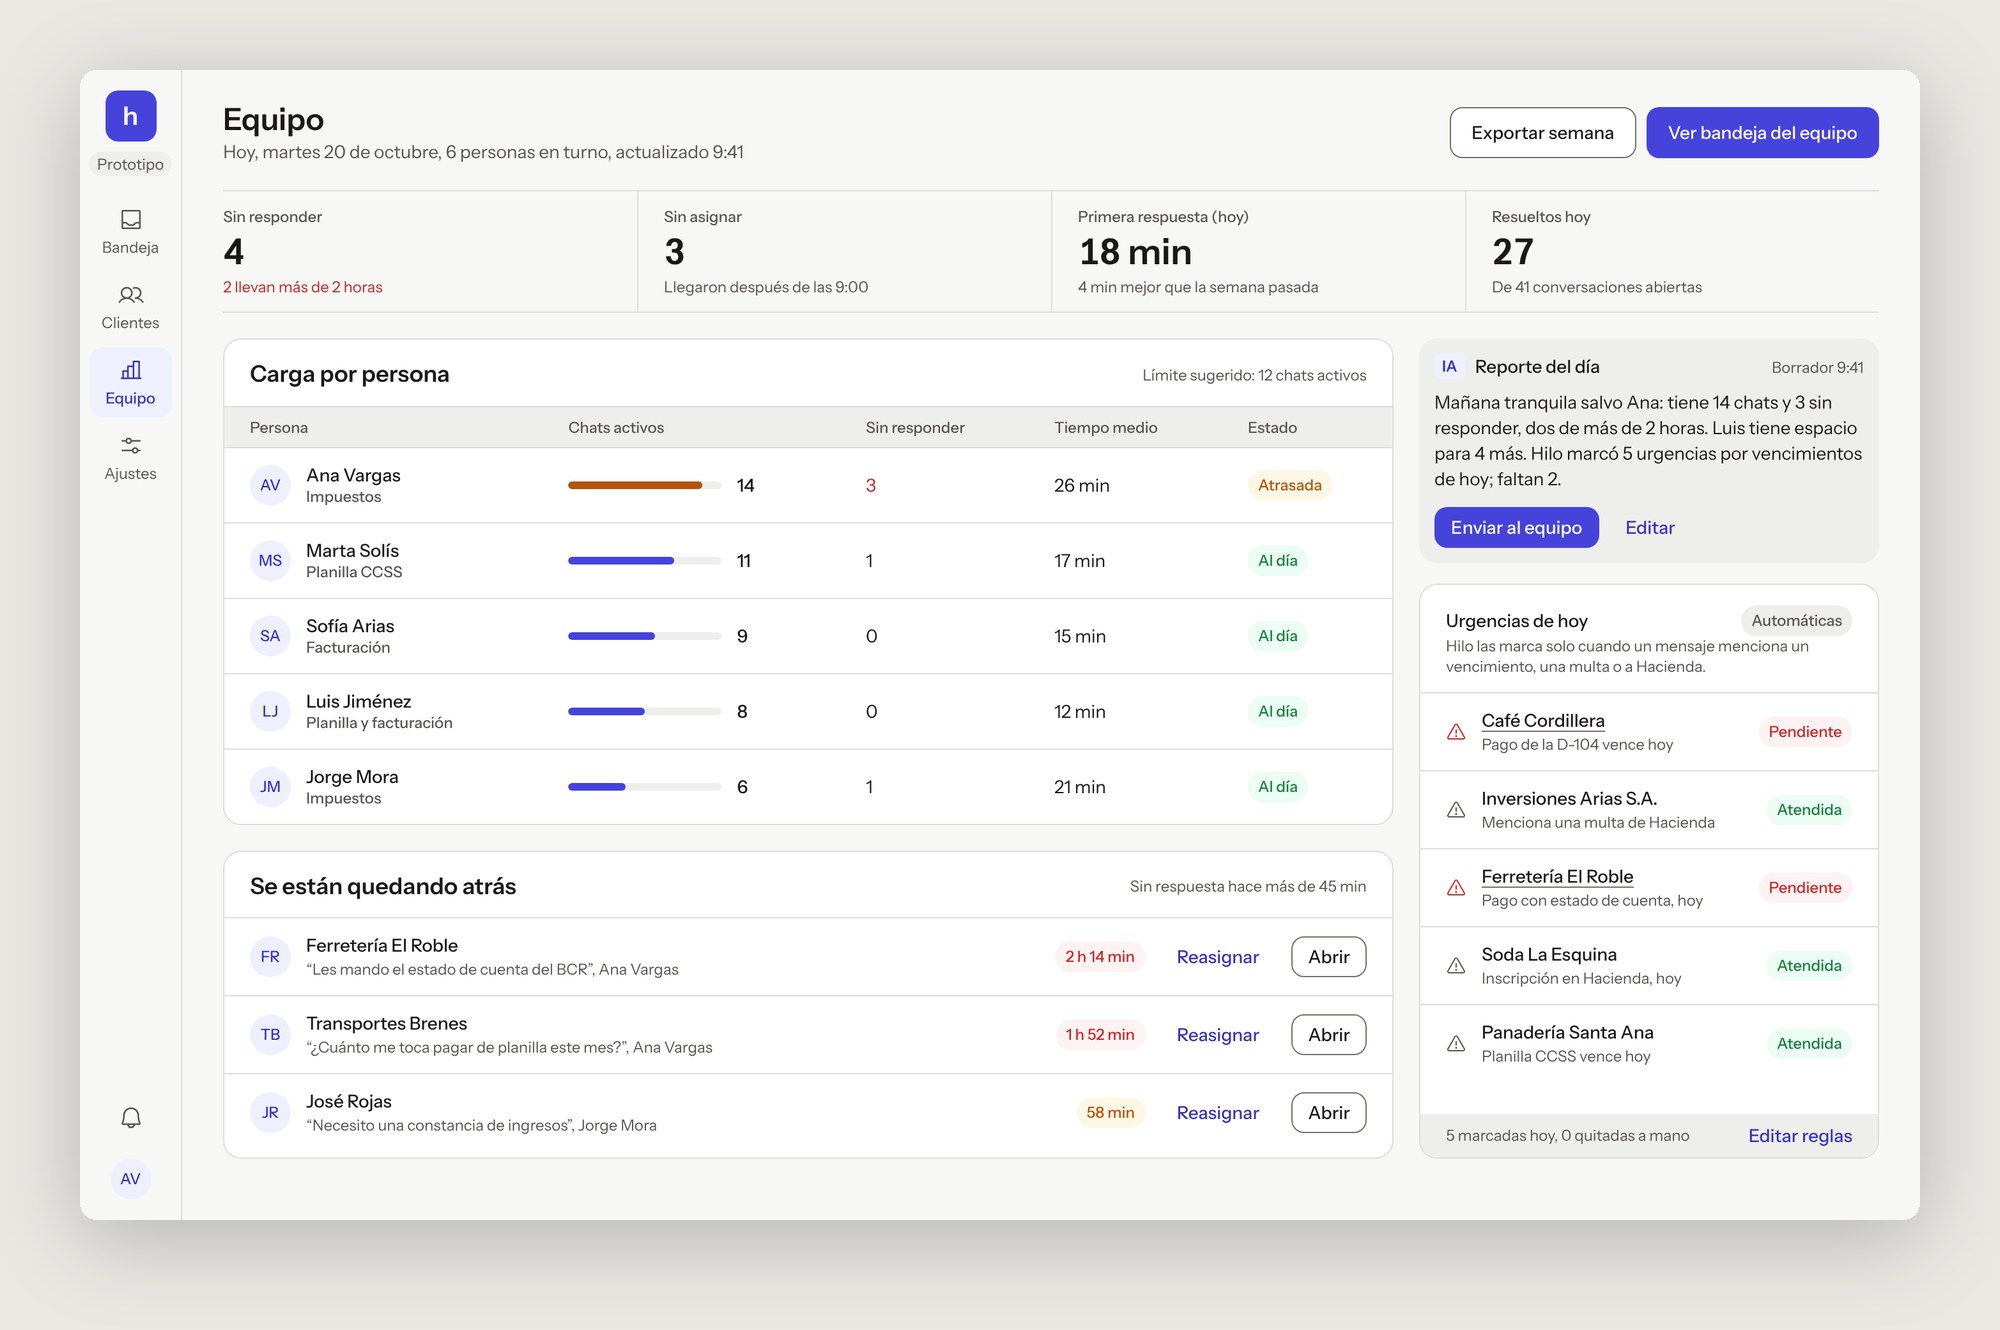The image size is (2000, 1330).
Task: Open Ajustes settings sliders icon
Action: pos(130,446)
